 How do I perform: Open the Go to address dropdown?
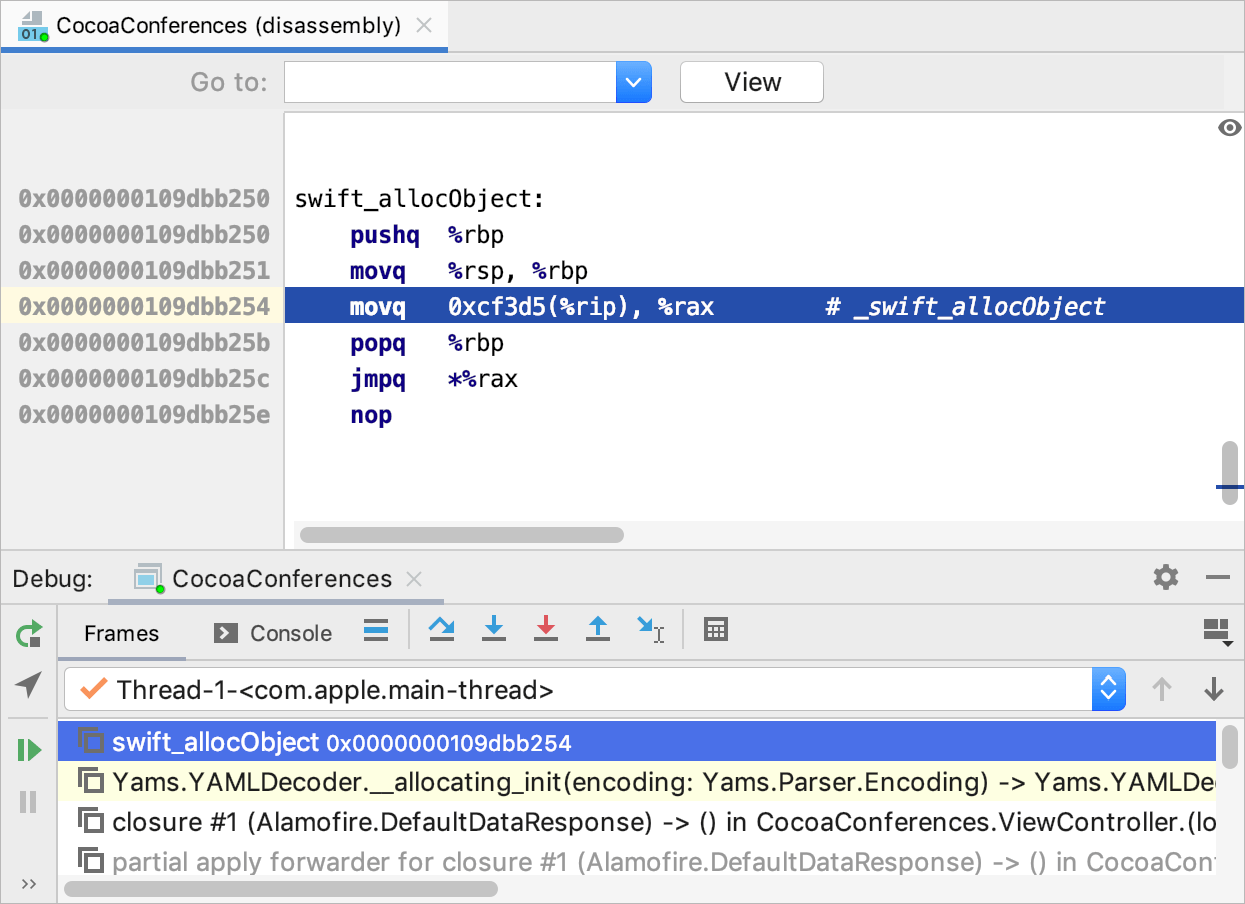[633, 82]
